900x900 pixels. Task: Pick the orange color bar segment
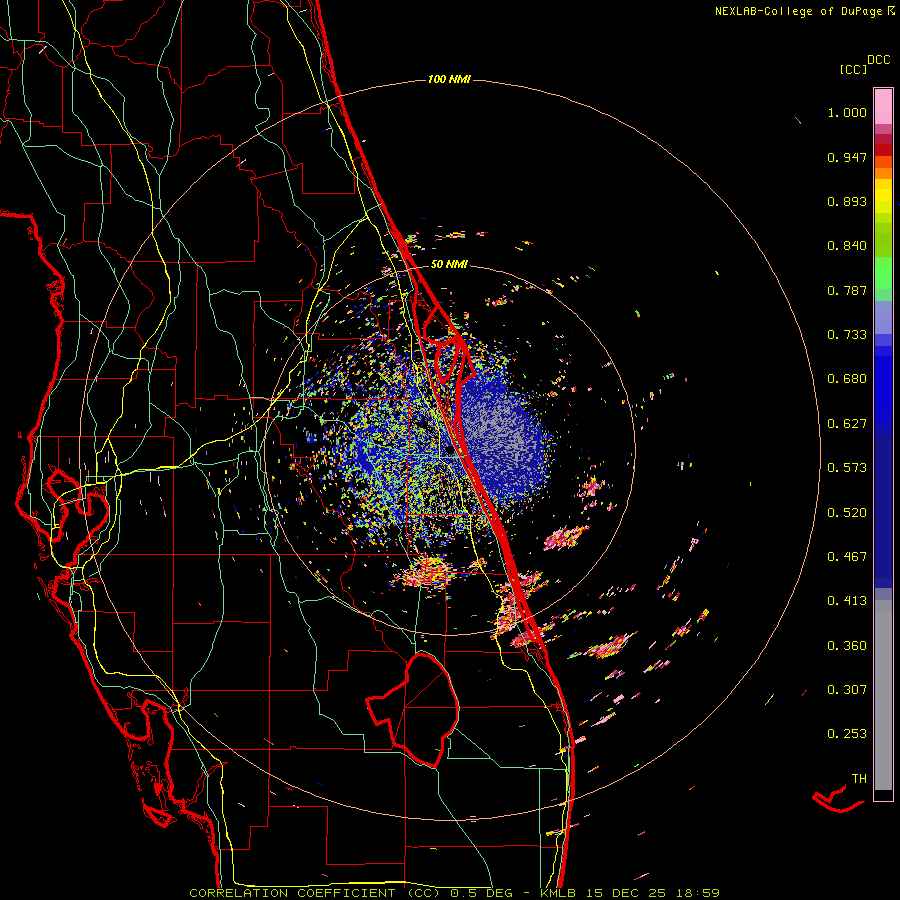[x=883, y=173]
